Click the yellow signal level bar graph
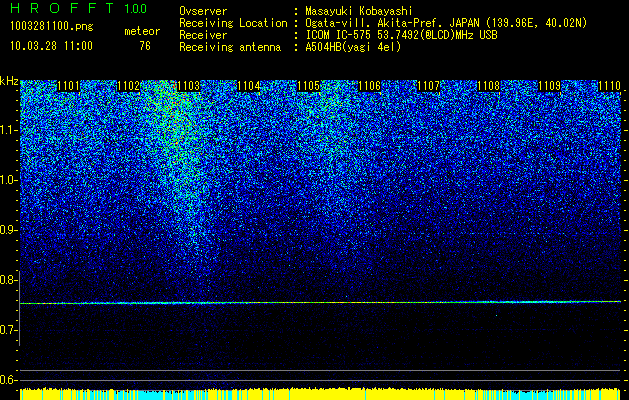The image size is (629, 400). [x=320, y=394]
